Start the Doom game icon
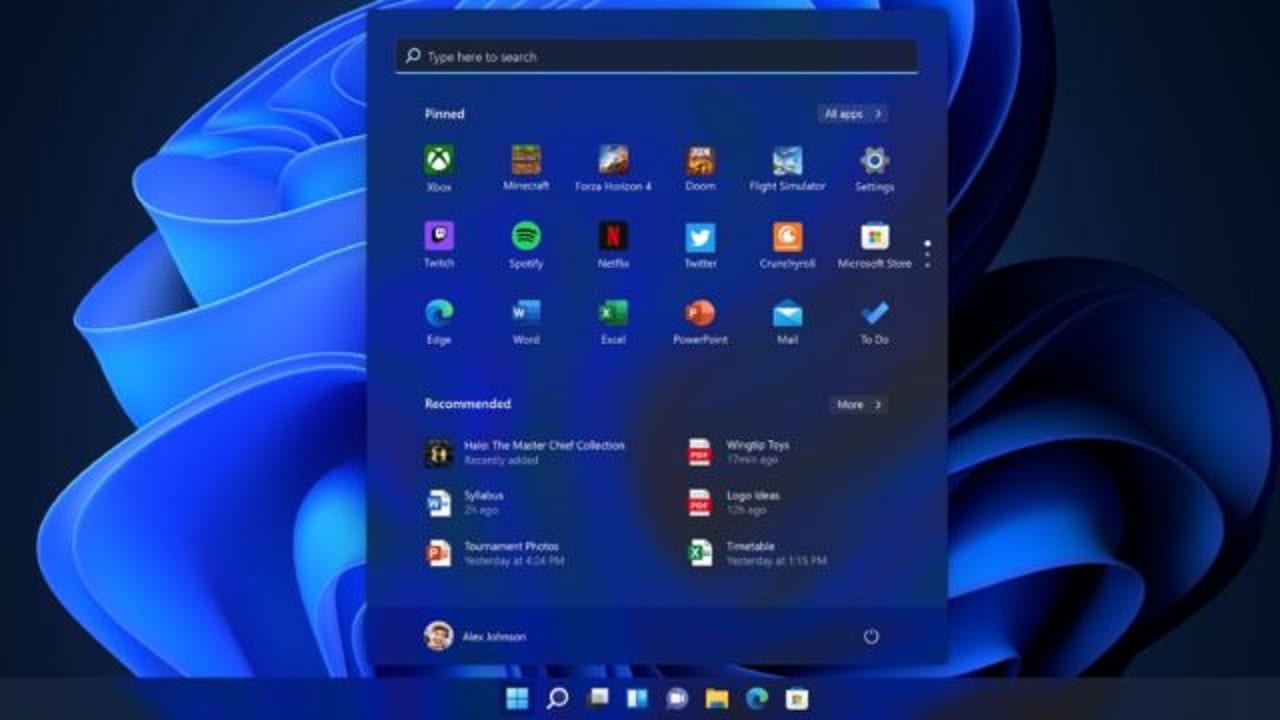This screenshot has width=1280, height=720. click(x=700, y=168)
